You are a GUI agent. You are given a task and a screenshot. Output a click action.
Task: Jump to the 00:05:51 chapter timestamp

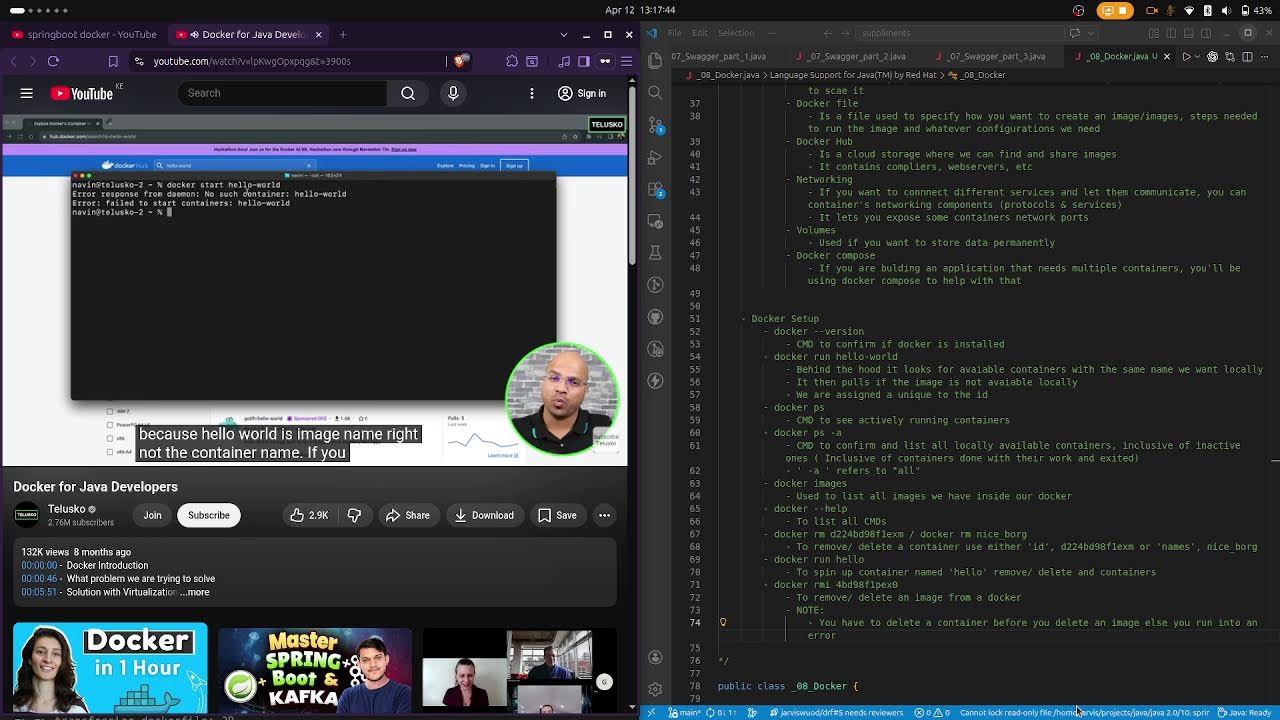[40, 592]
